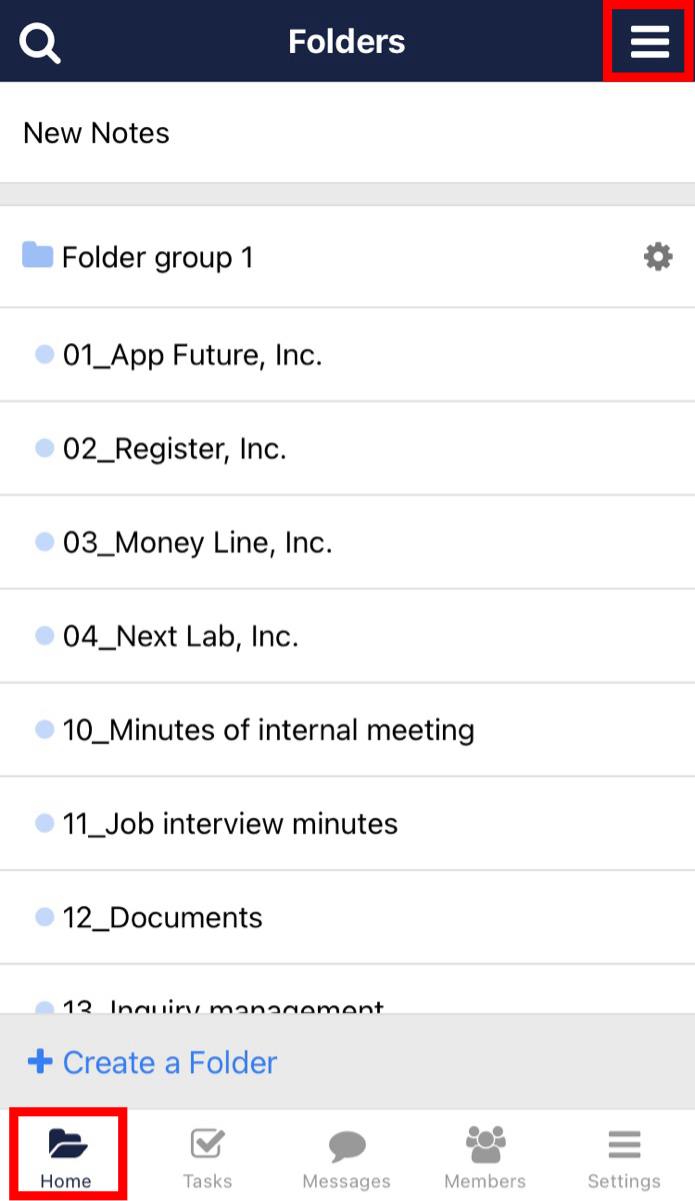Open New Notes

[97, 133]
